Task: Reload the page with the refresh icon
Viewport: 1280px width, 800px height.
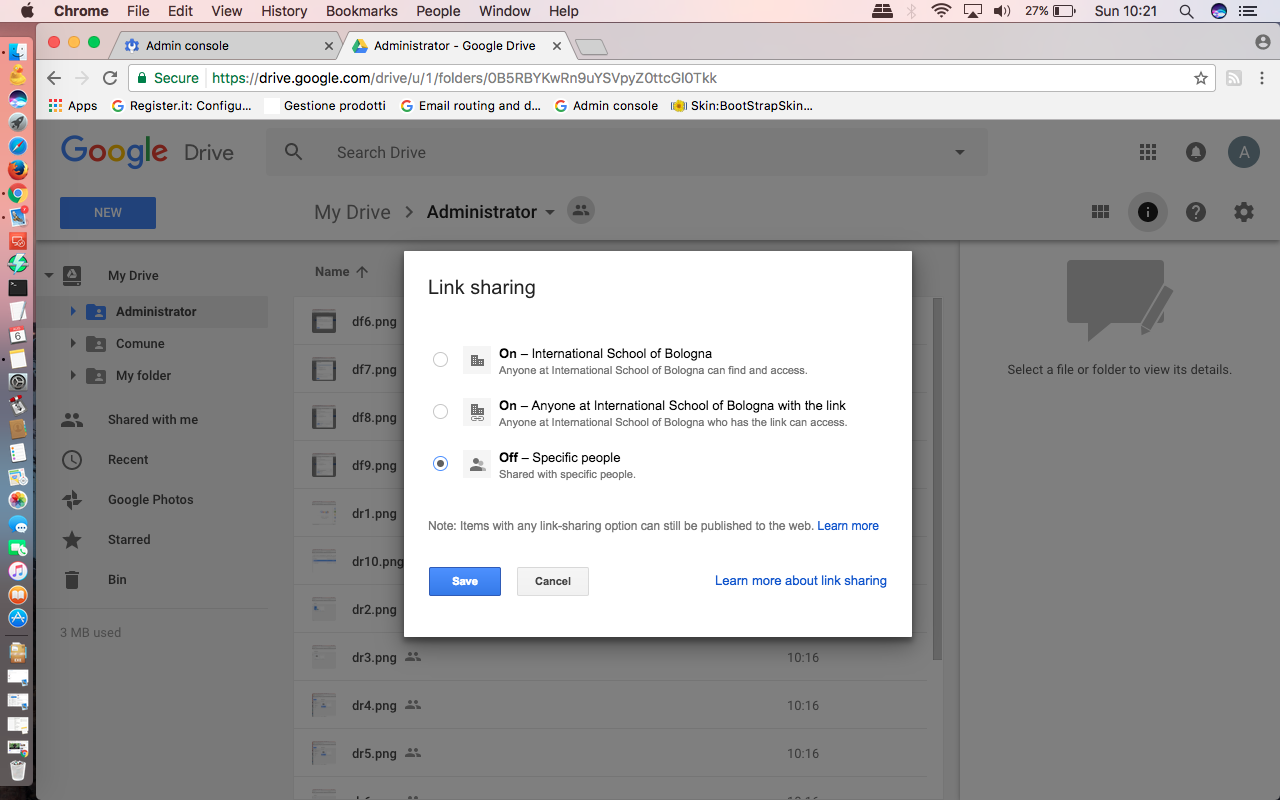Action: 109,78
